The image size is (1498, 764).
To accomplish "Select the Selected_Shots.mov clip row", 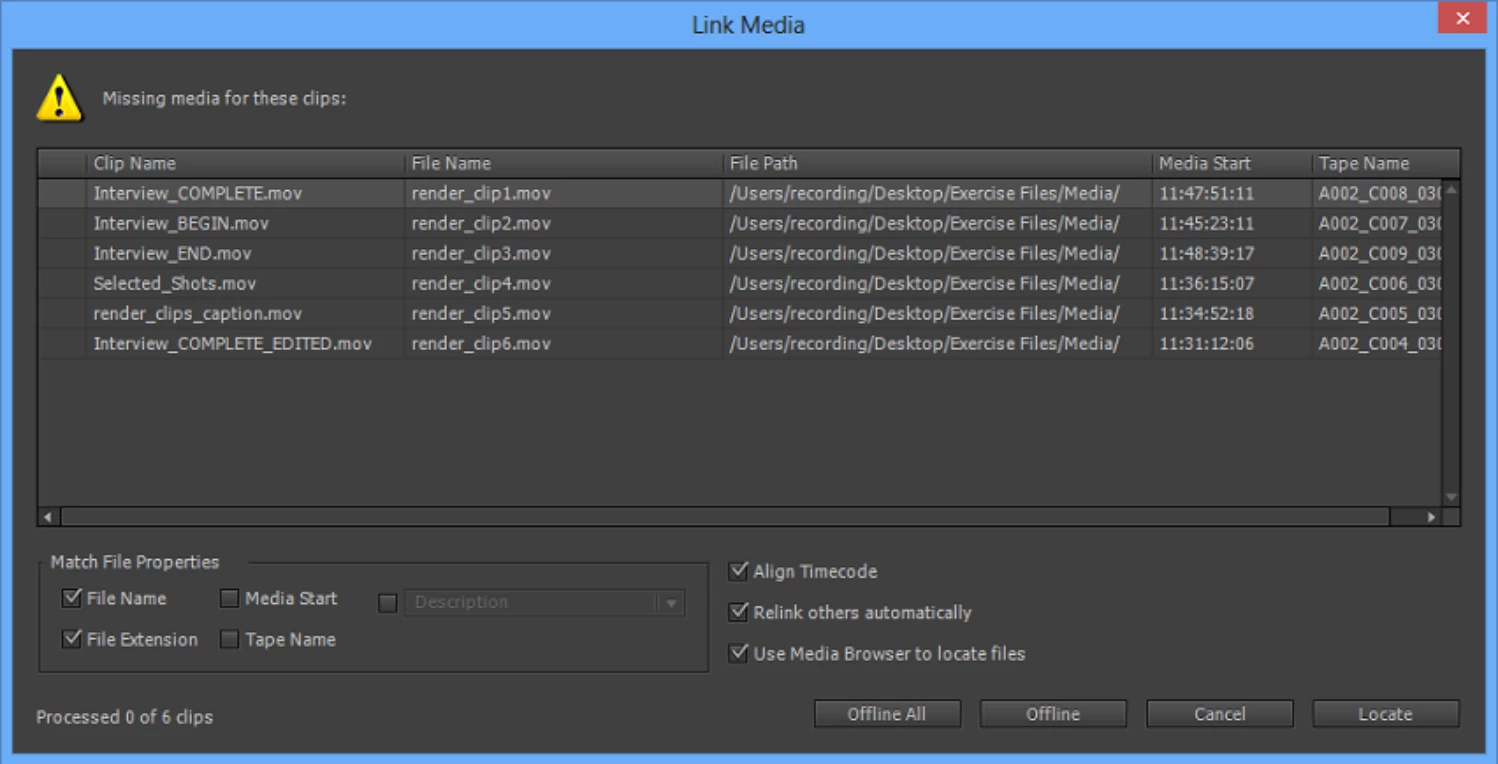I will [740, 283].
